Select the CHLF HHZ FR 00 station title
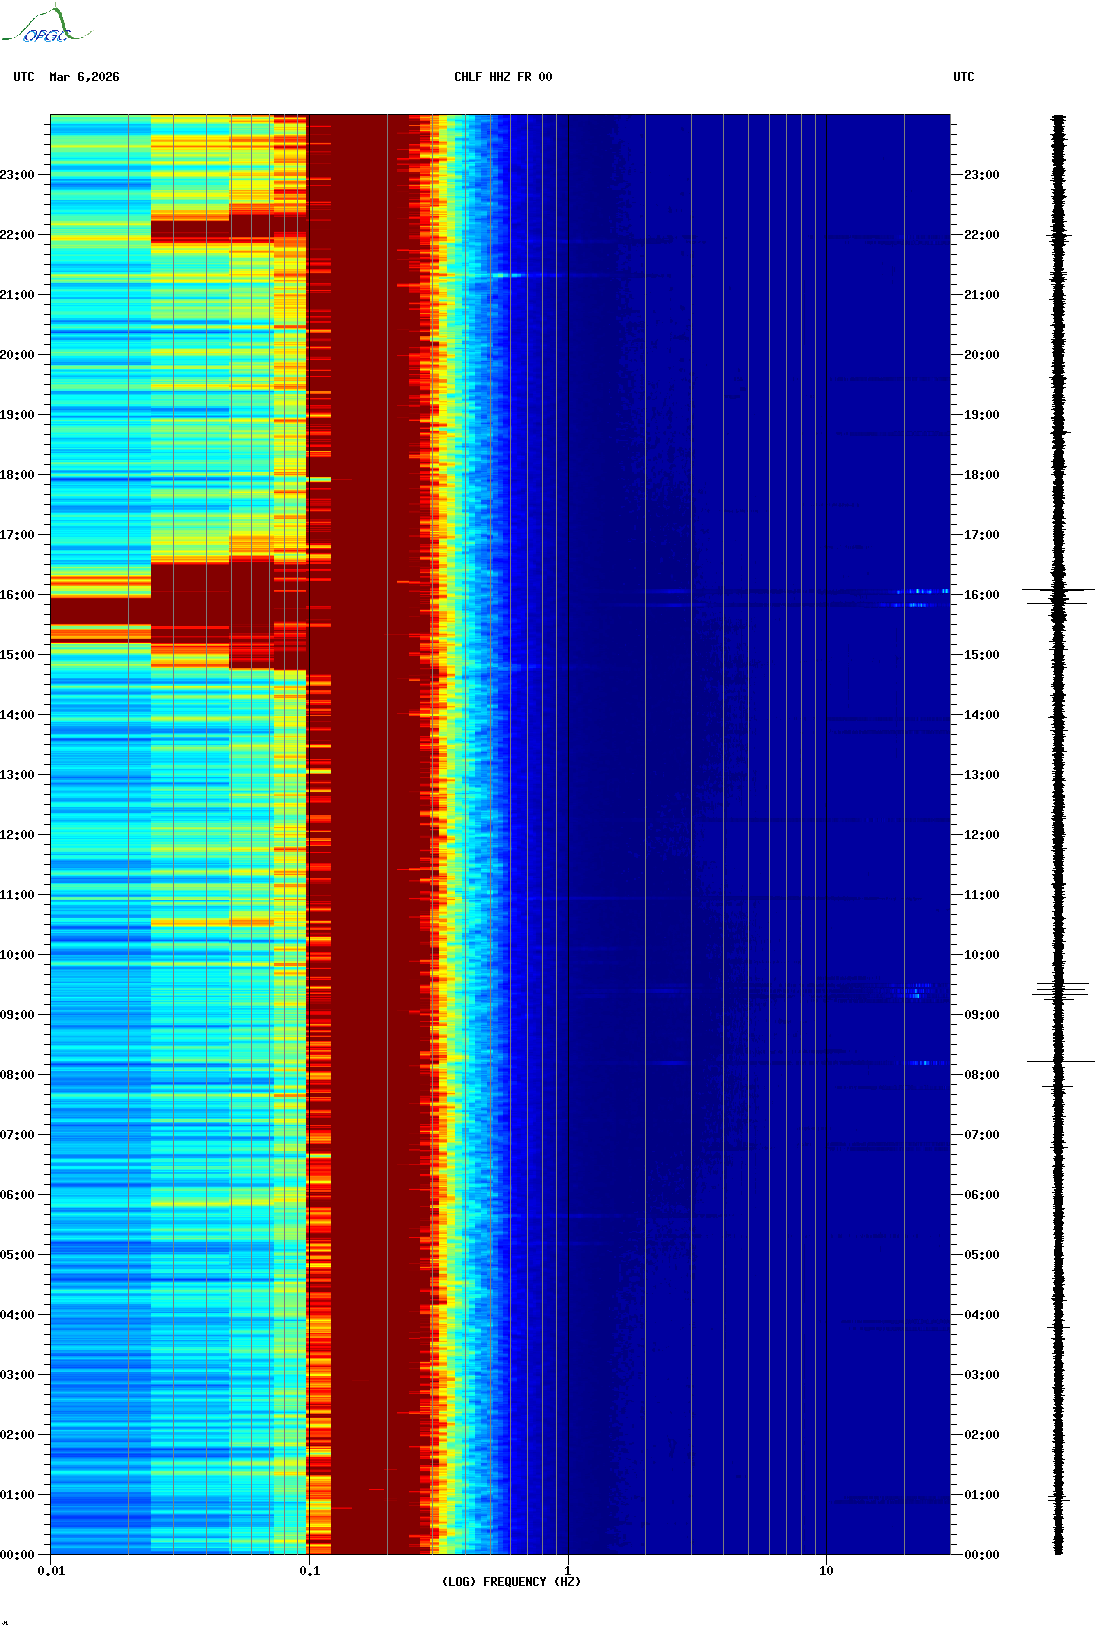 coord(502,77)
